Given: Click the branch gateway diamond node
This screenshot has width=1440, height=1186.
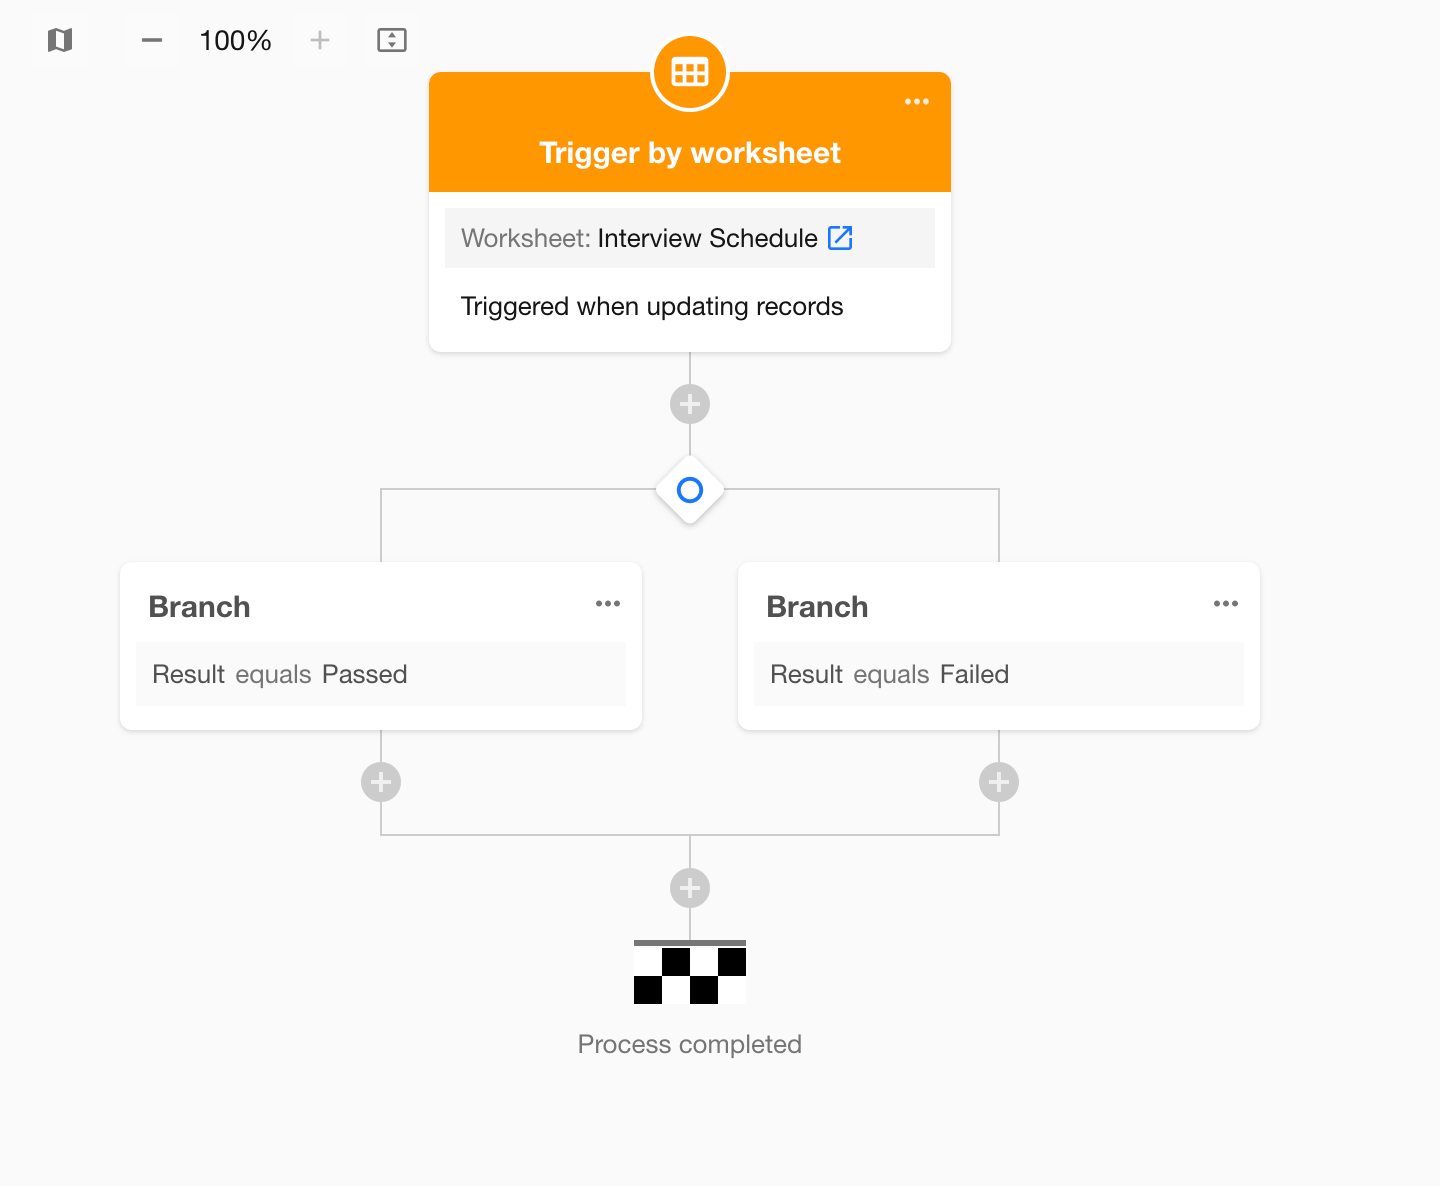Looking at the screenshot, I should point(690,490).
